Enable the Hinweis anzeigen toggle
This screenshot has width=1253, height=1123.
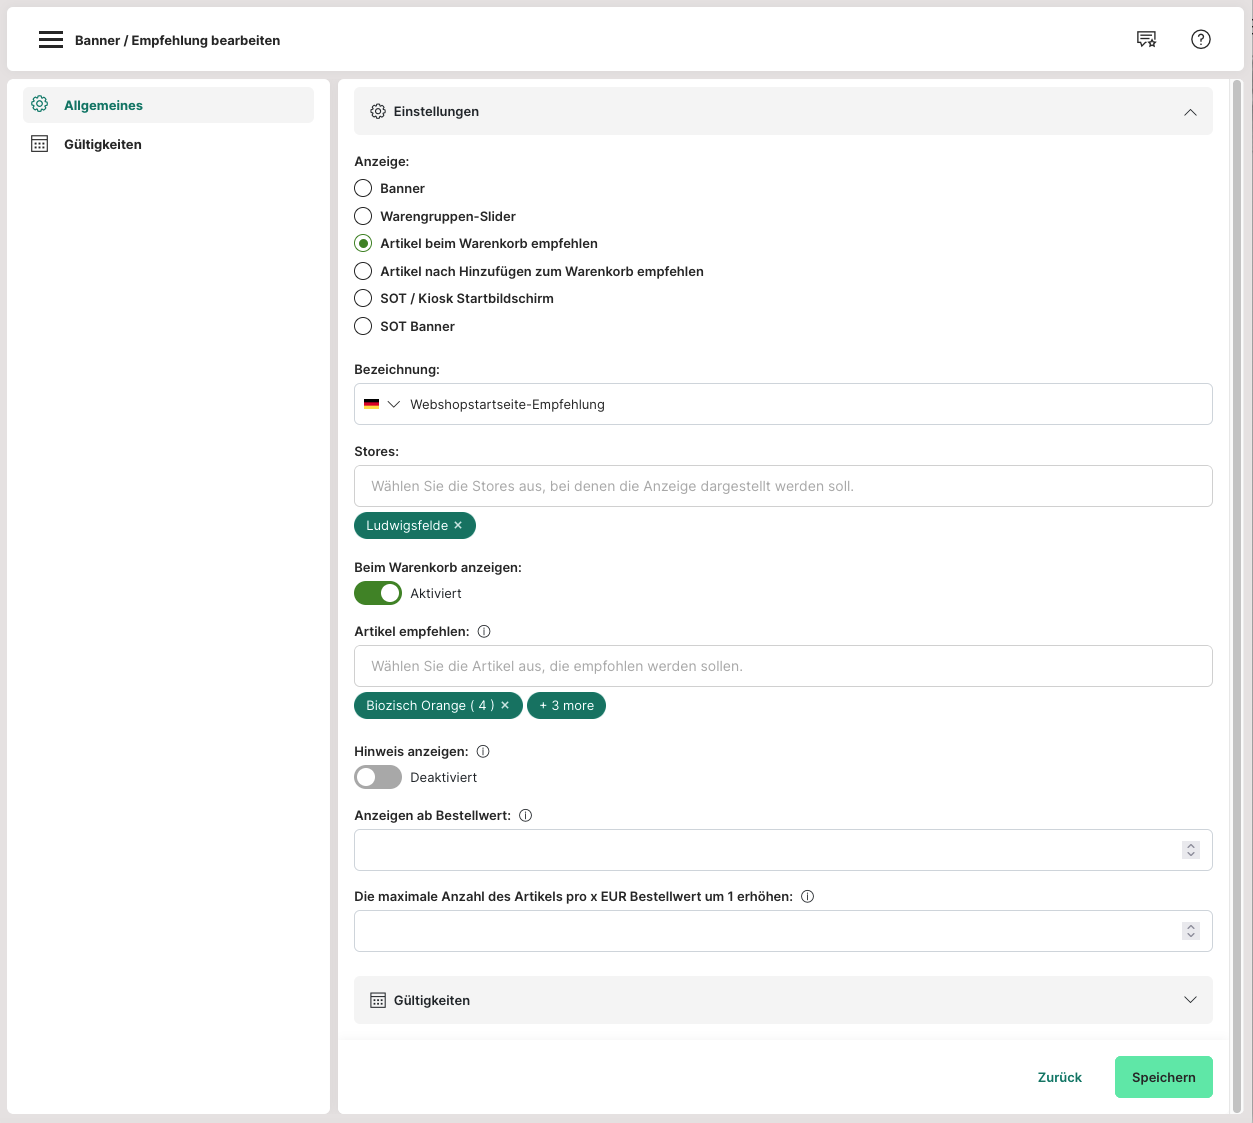378,777
